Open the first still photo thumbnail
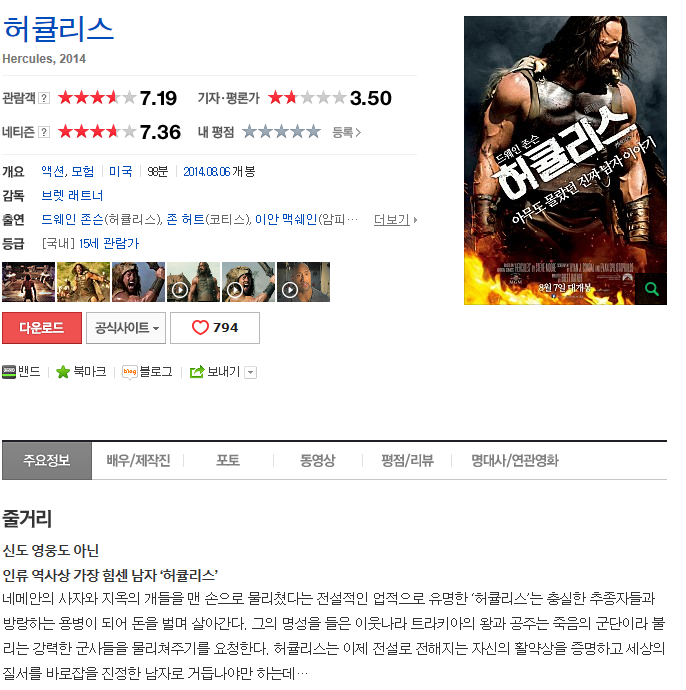 (x=29, y=282)
